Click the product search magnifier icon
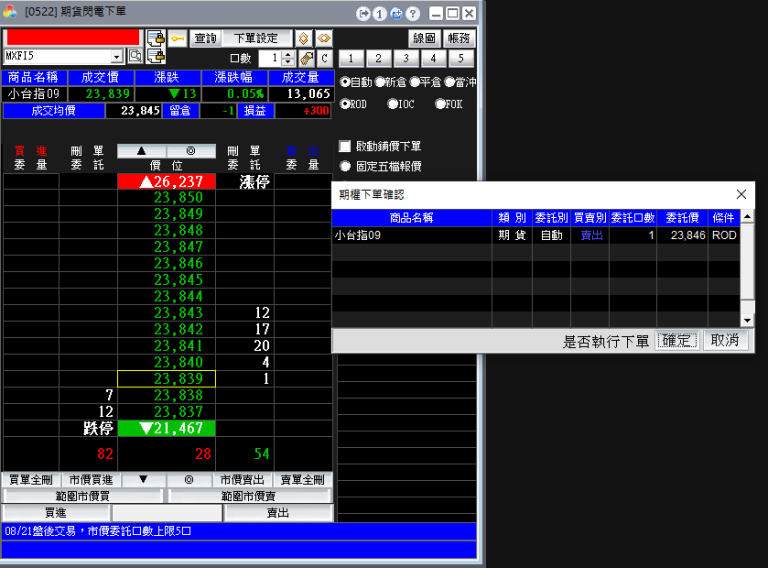Viewport: 768px width, 568px height. [x=134, y=57]
